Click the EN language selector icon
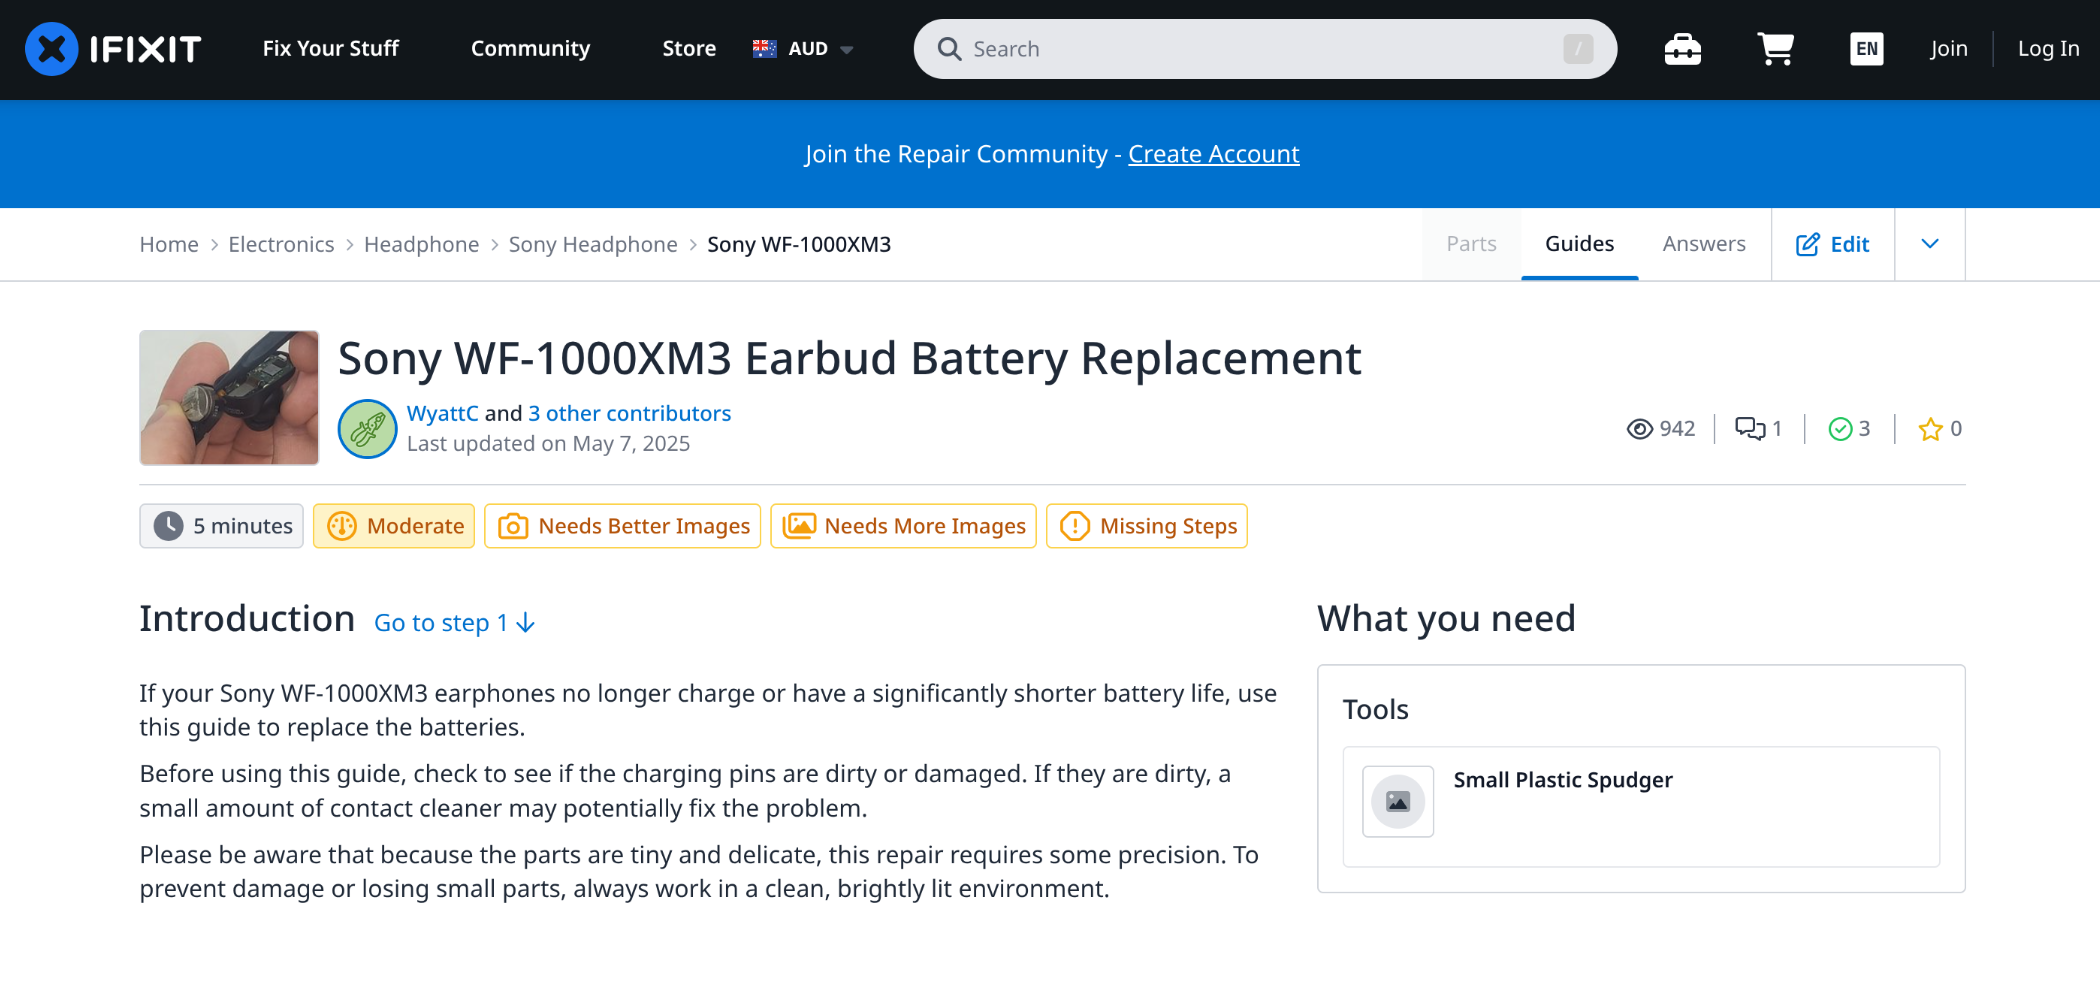The image size is (2100, 982). (1866, 49)
